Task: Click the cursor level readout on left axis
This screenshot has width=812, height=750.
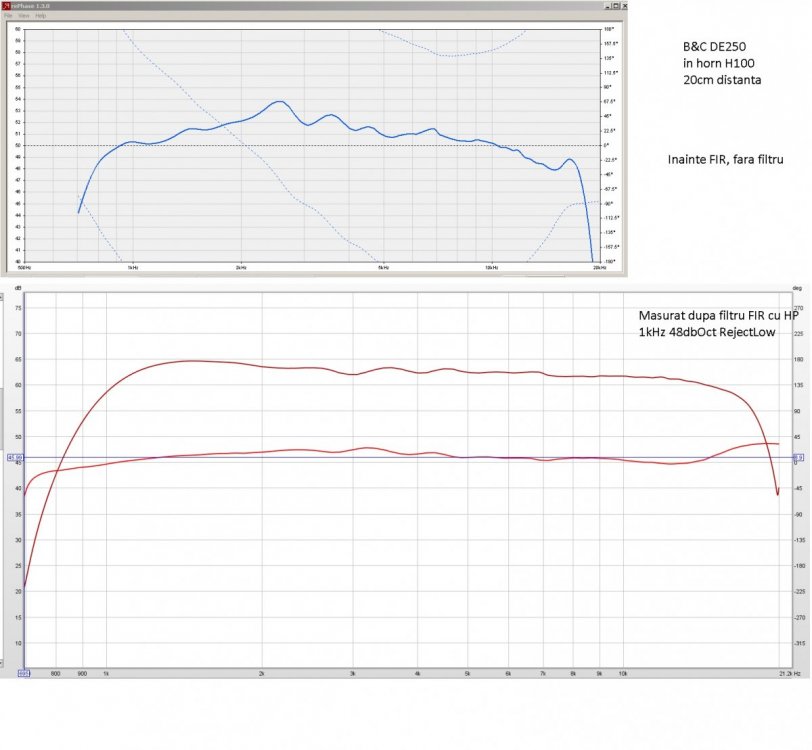Action: (15, 458)
